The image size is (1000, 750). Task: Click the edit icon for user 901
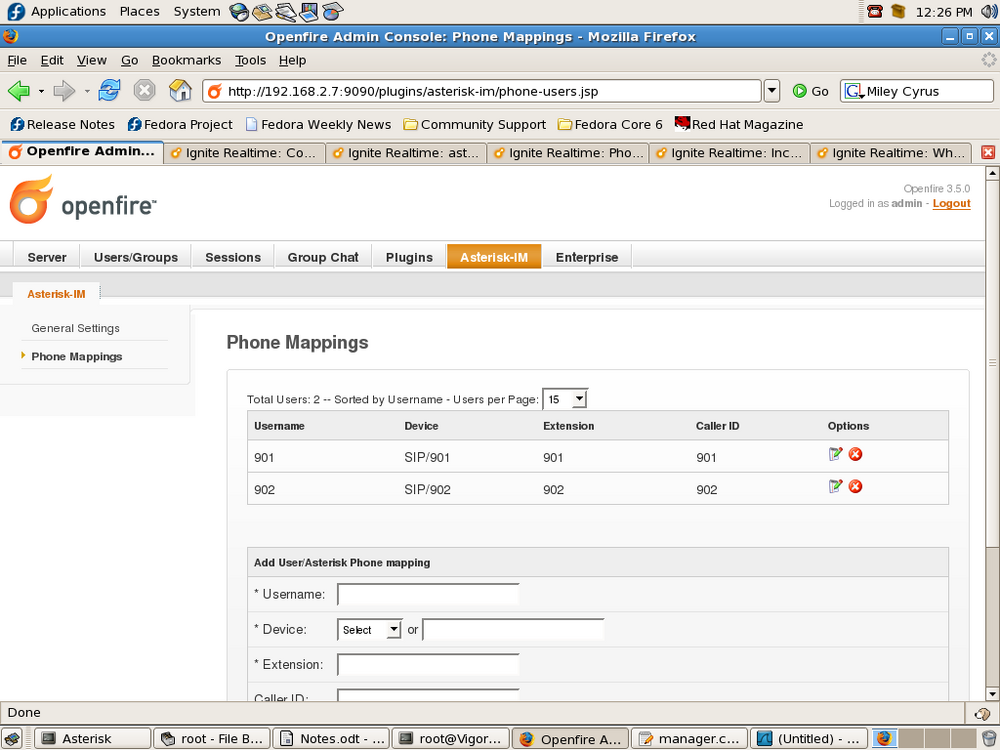click(x=835, y=454)
